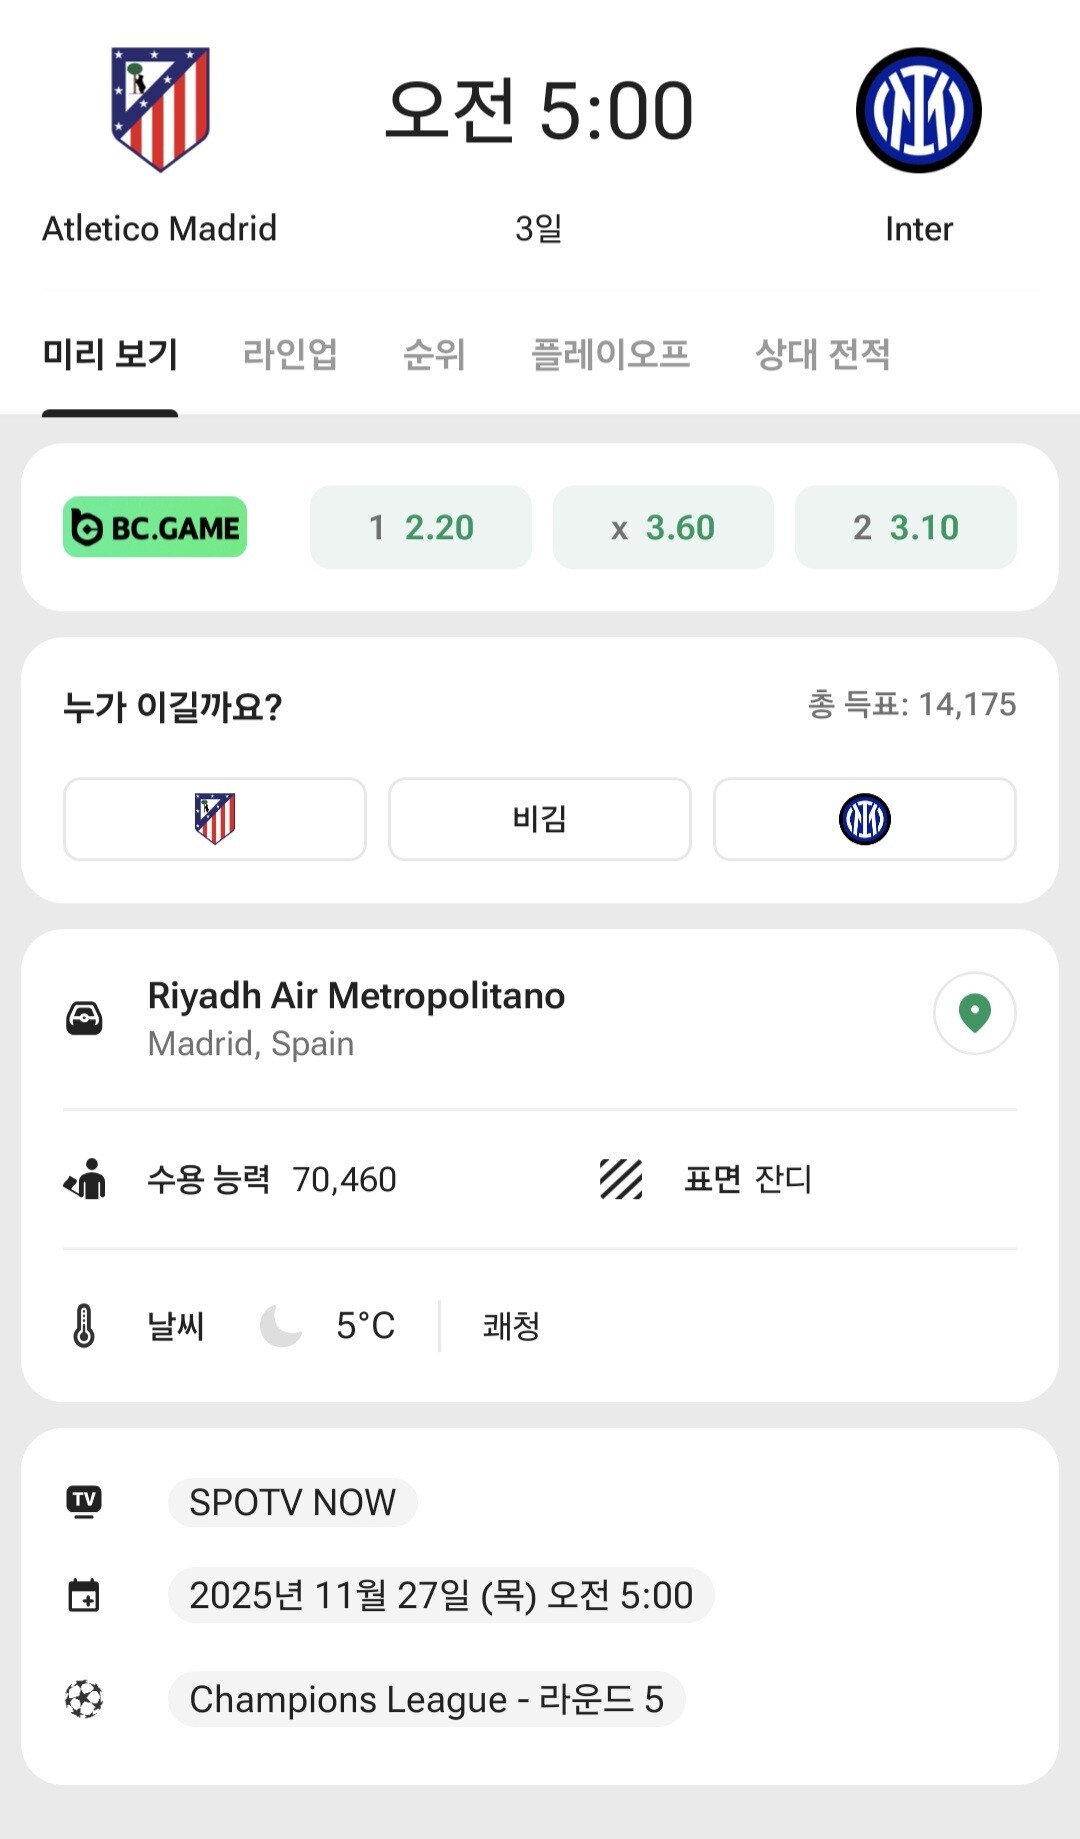The image size is (1080, 1839).
Task: Switch to the 순위 tab
Action: coord(434,354)
